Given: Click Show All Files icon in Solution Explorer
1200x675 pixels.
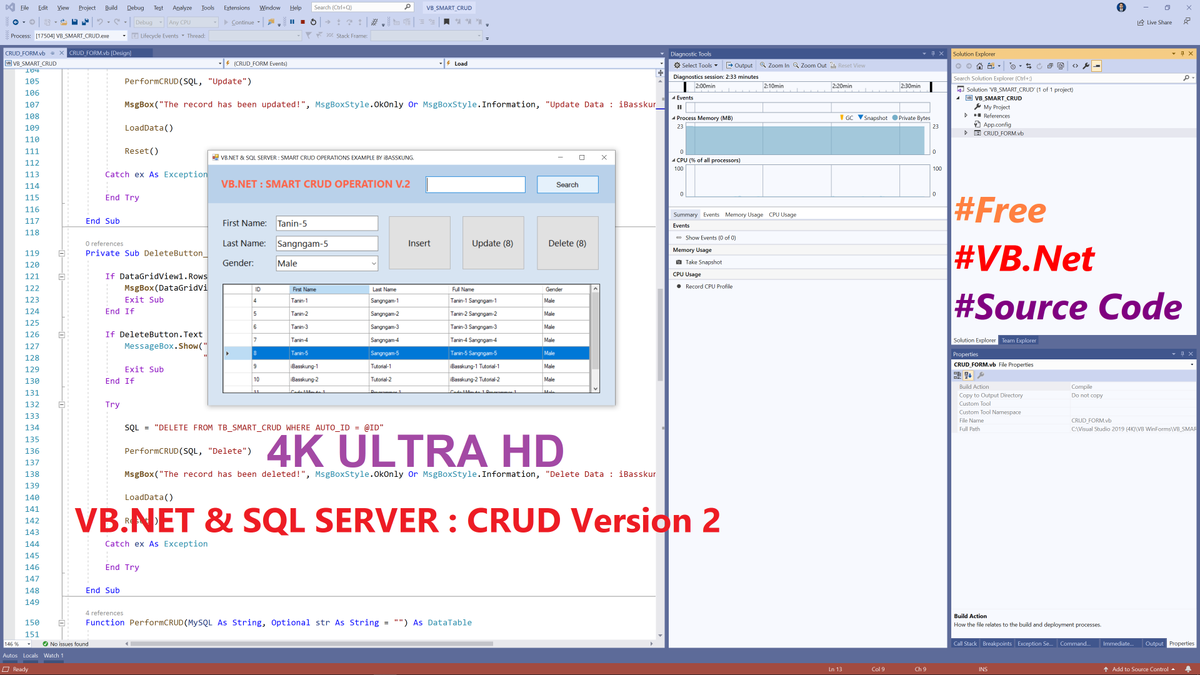Looking at the screenshot, I should [x=1060, y=66].
